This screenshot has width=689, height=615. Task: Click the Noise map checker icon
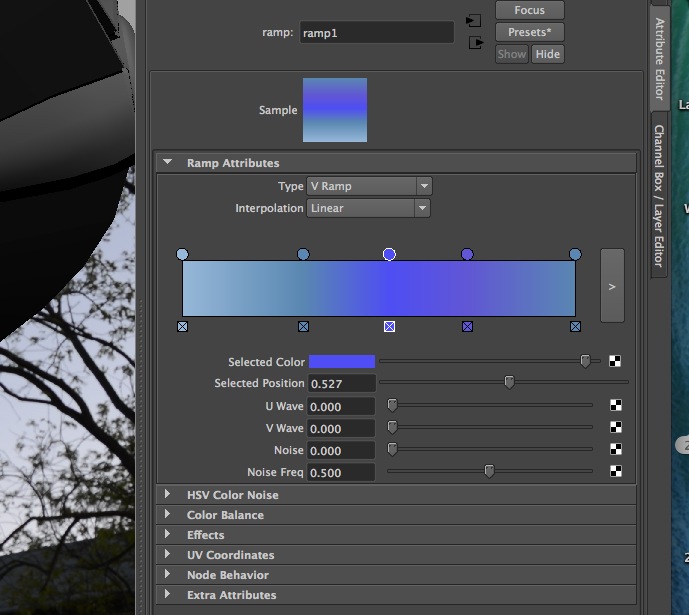click(x=616, y=450)
